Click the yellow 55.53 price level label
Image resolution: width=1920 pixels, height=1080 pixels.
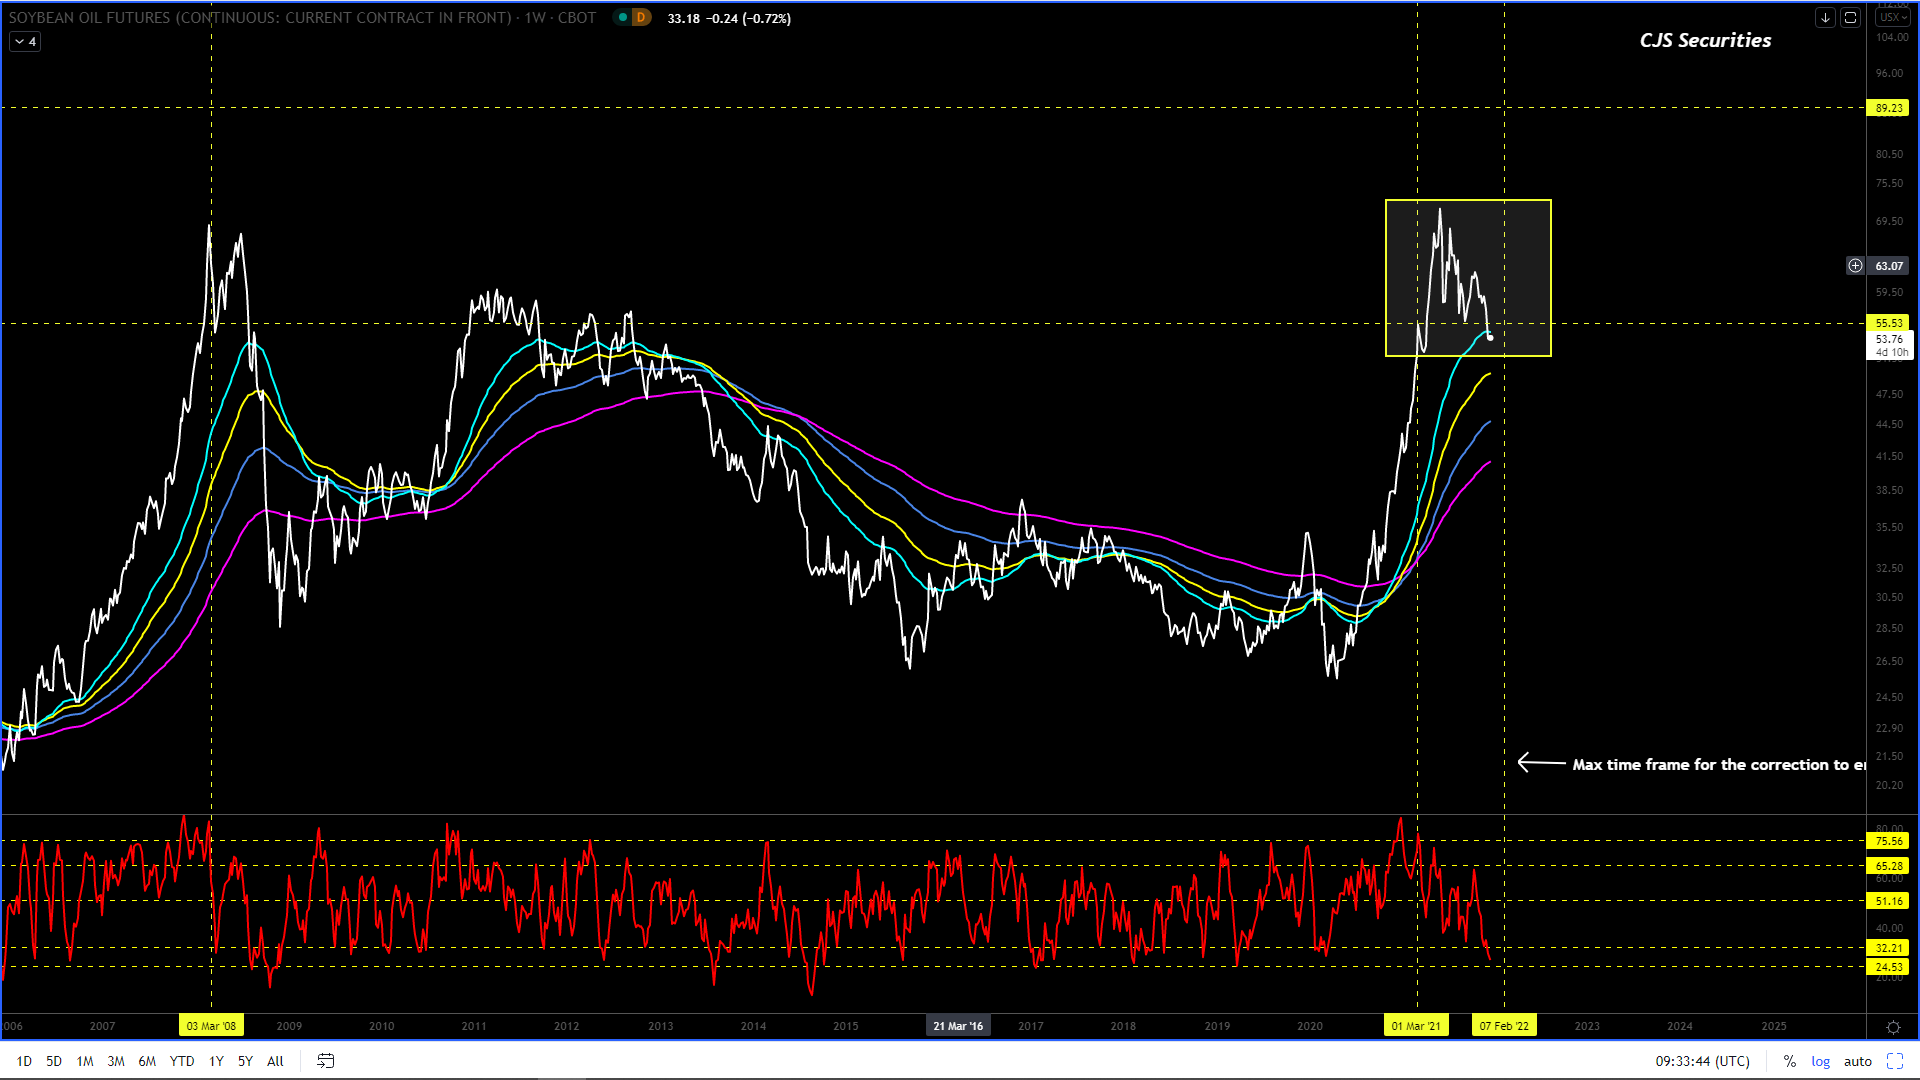[1888, 323]
